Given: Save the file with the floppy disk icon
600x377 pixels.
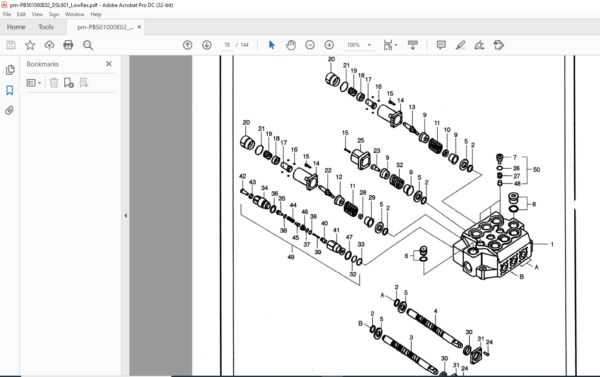Looking at the screenshot, I should 11,45.
